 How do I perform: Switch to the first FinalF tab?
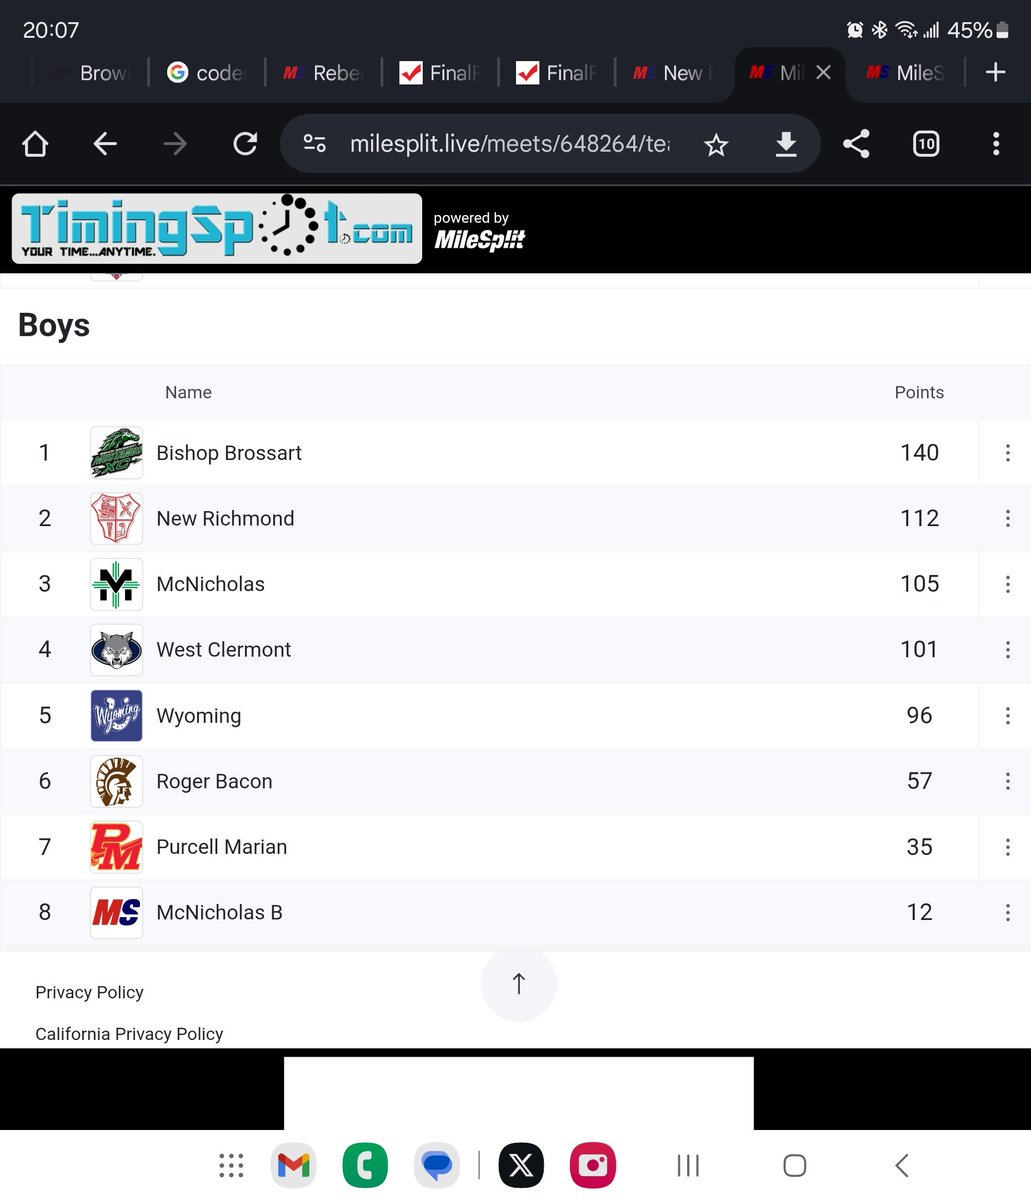pos(440,72)
